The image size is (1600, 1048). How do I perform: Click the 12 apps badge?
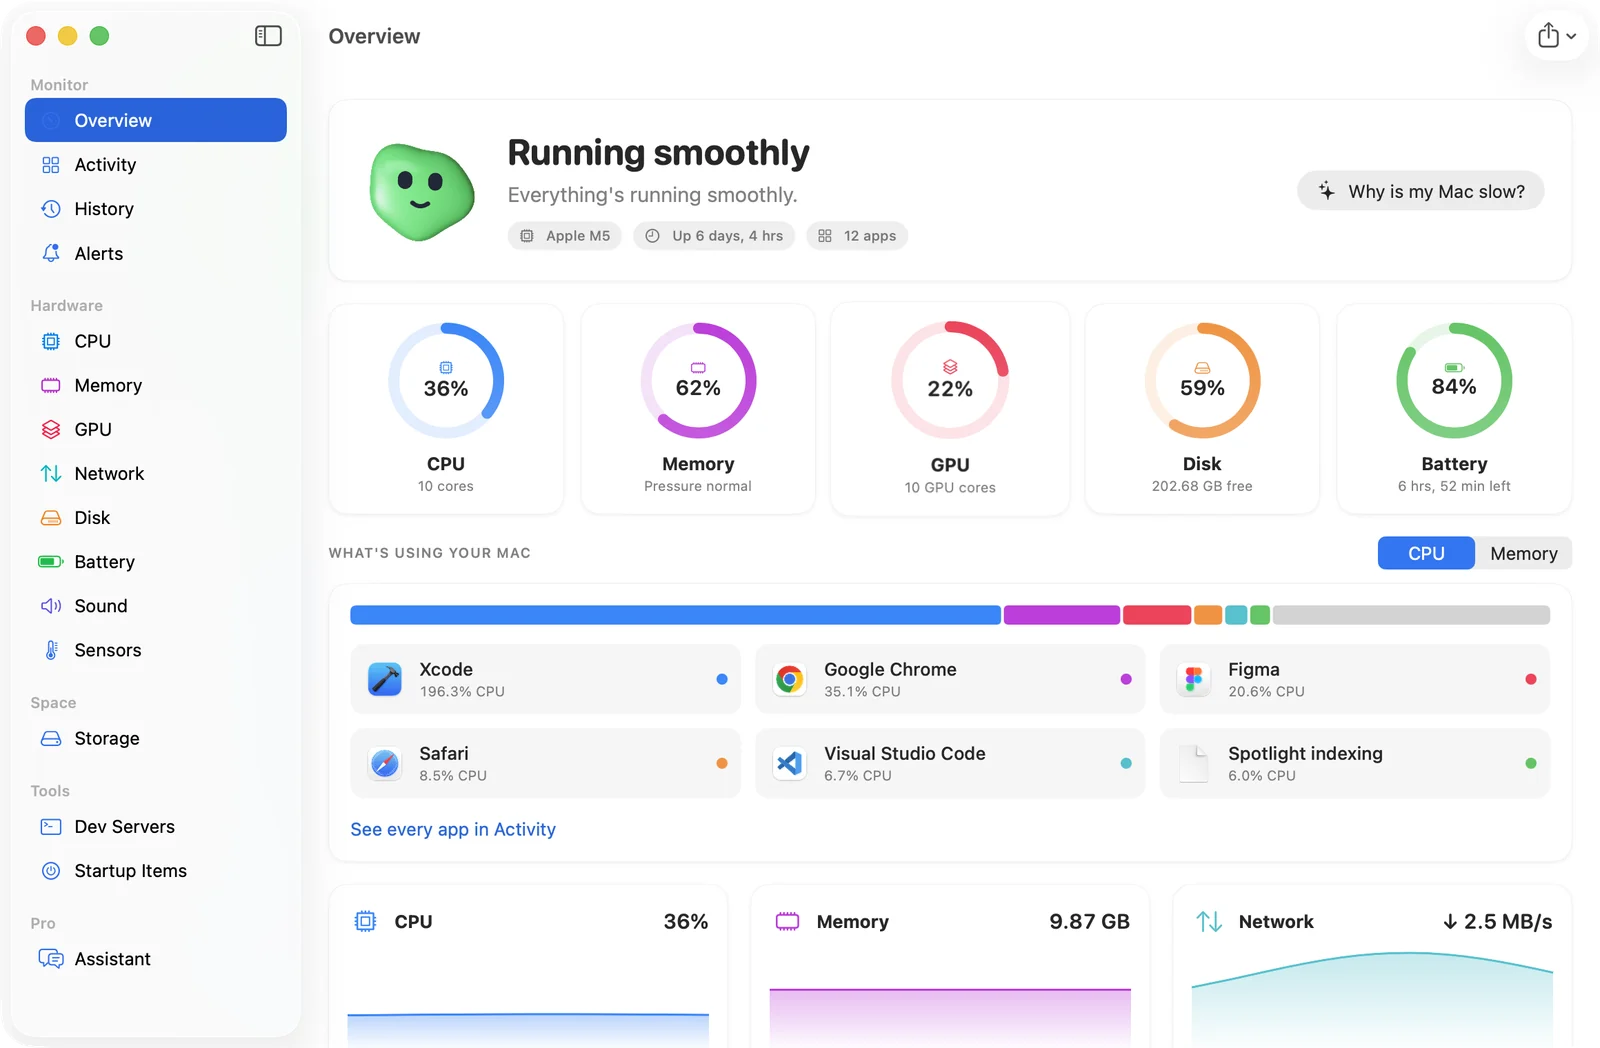(x=857, y=236)
